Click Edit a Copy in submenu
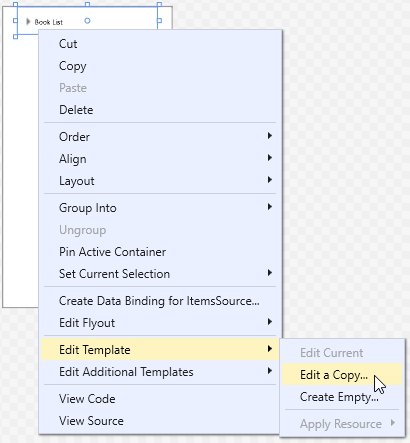 pos(342,375)
